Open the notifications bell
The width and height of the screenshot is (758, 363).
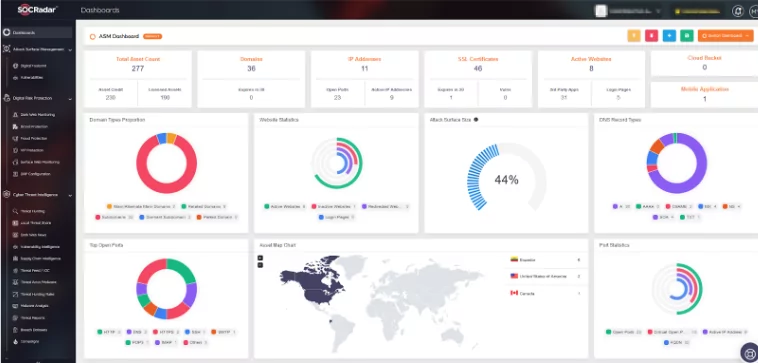coord(738,11)
